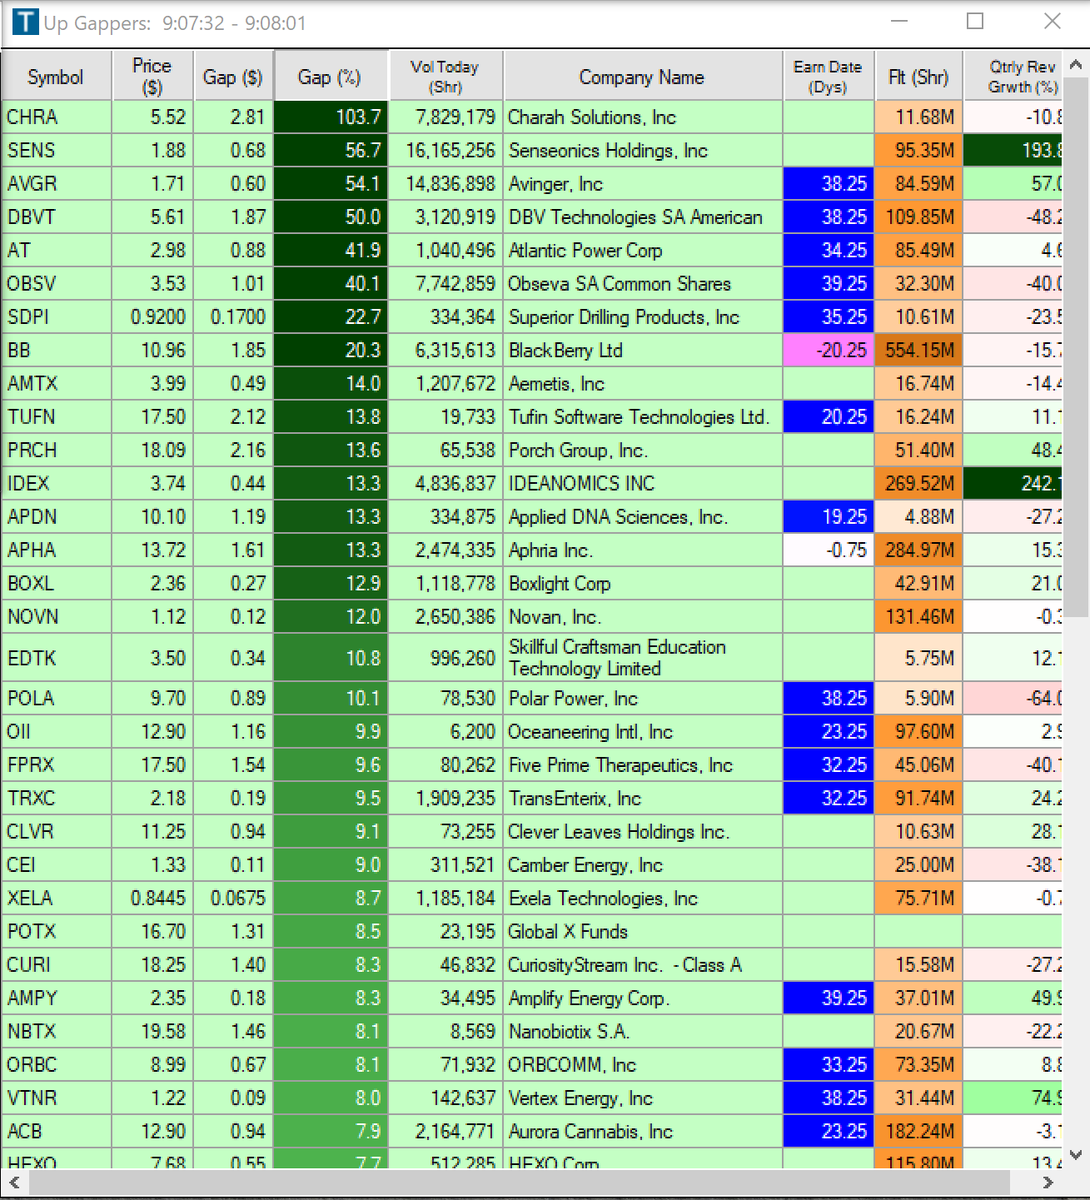Click the Up Gappers window title
The image size is (1090, 1200).
tap(175, 22)
